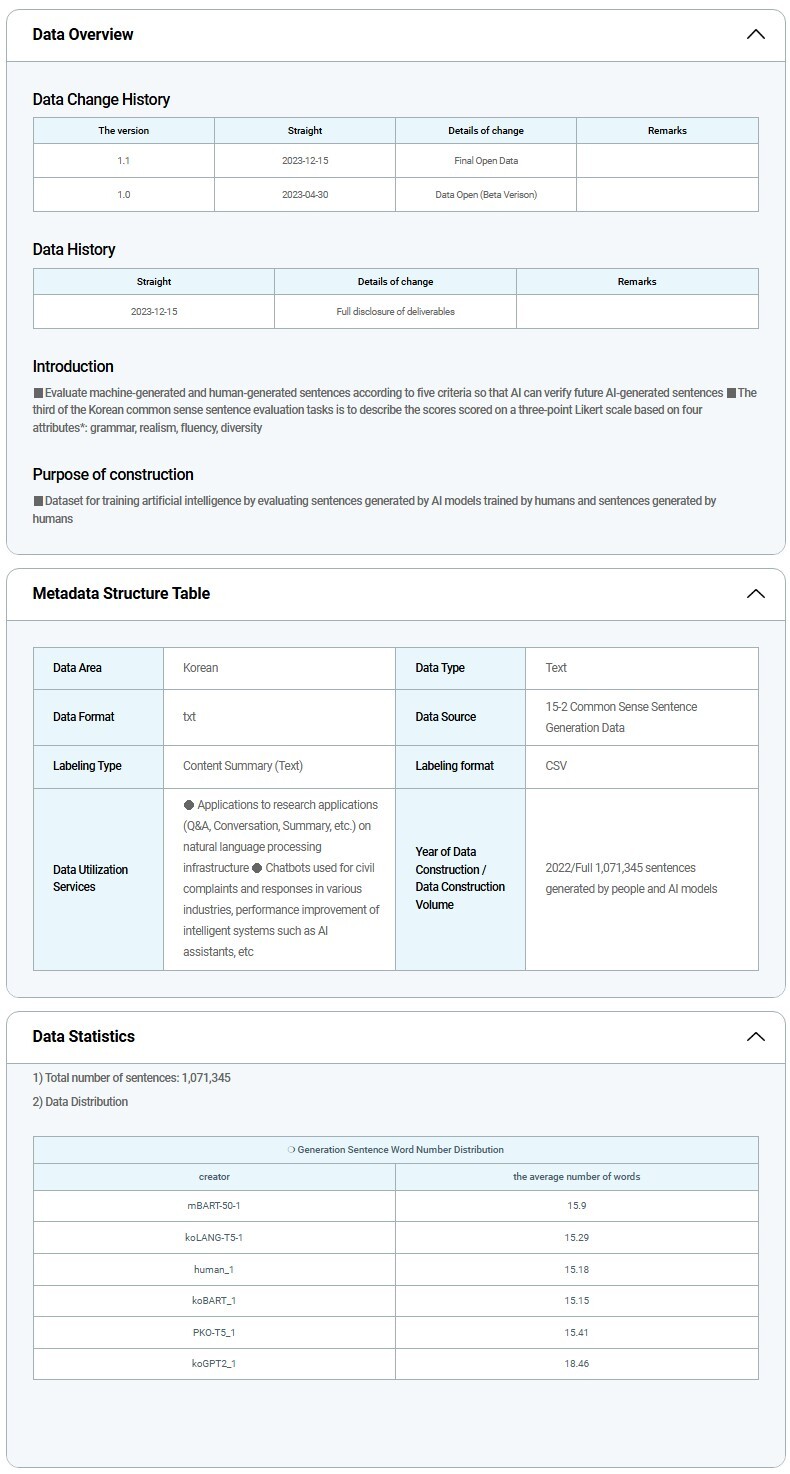Viewport: 790px width, 1474px height.
Task: Collapse the Data Overview section chevron
Action: 755,35
